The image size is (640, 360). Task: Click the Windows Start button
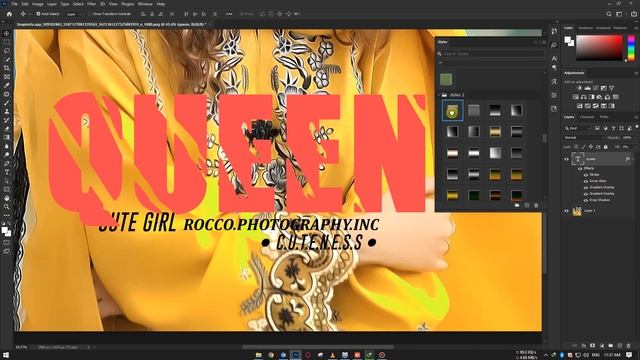(6, 355)
